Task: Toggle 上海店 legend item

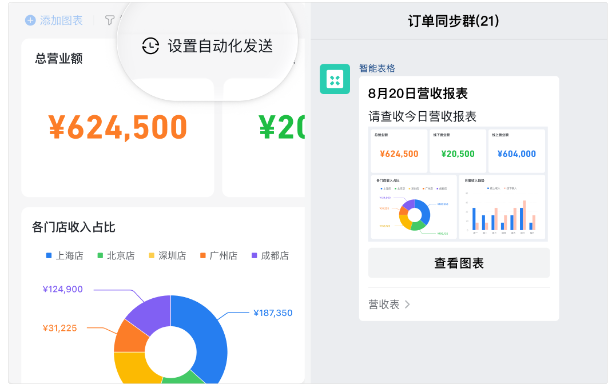Action: click(64, 256)
